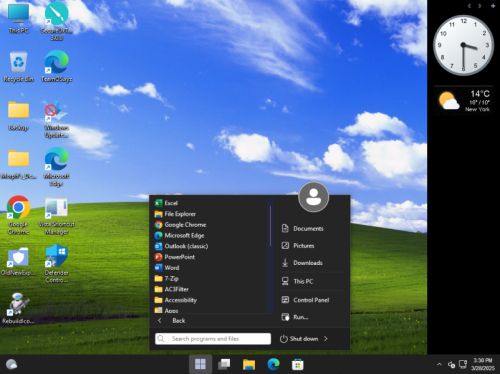Click the user account picture
Viewport: 500px width, 374px height.
(x=313, y=197)
